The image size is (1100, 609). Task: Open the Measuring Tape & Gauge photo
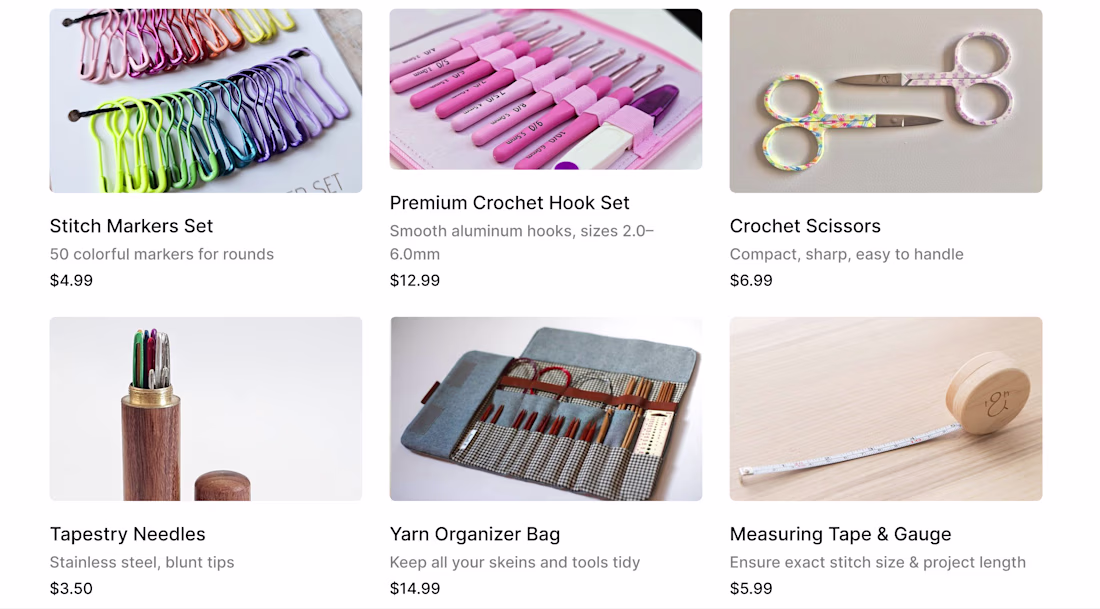(886, 408)
